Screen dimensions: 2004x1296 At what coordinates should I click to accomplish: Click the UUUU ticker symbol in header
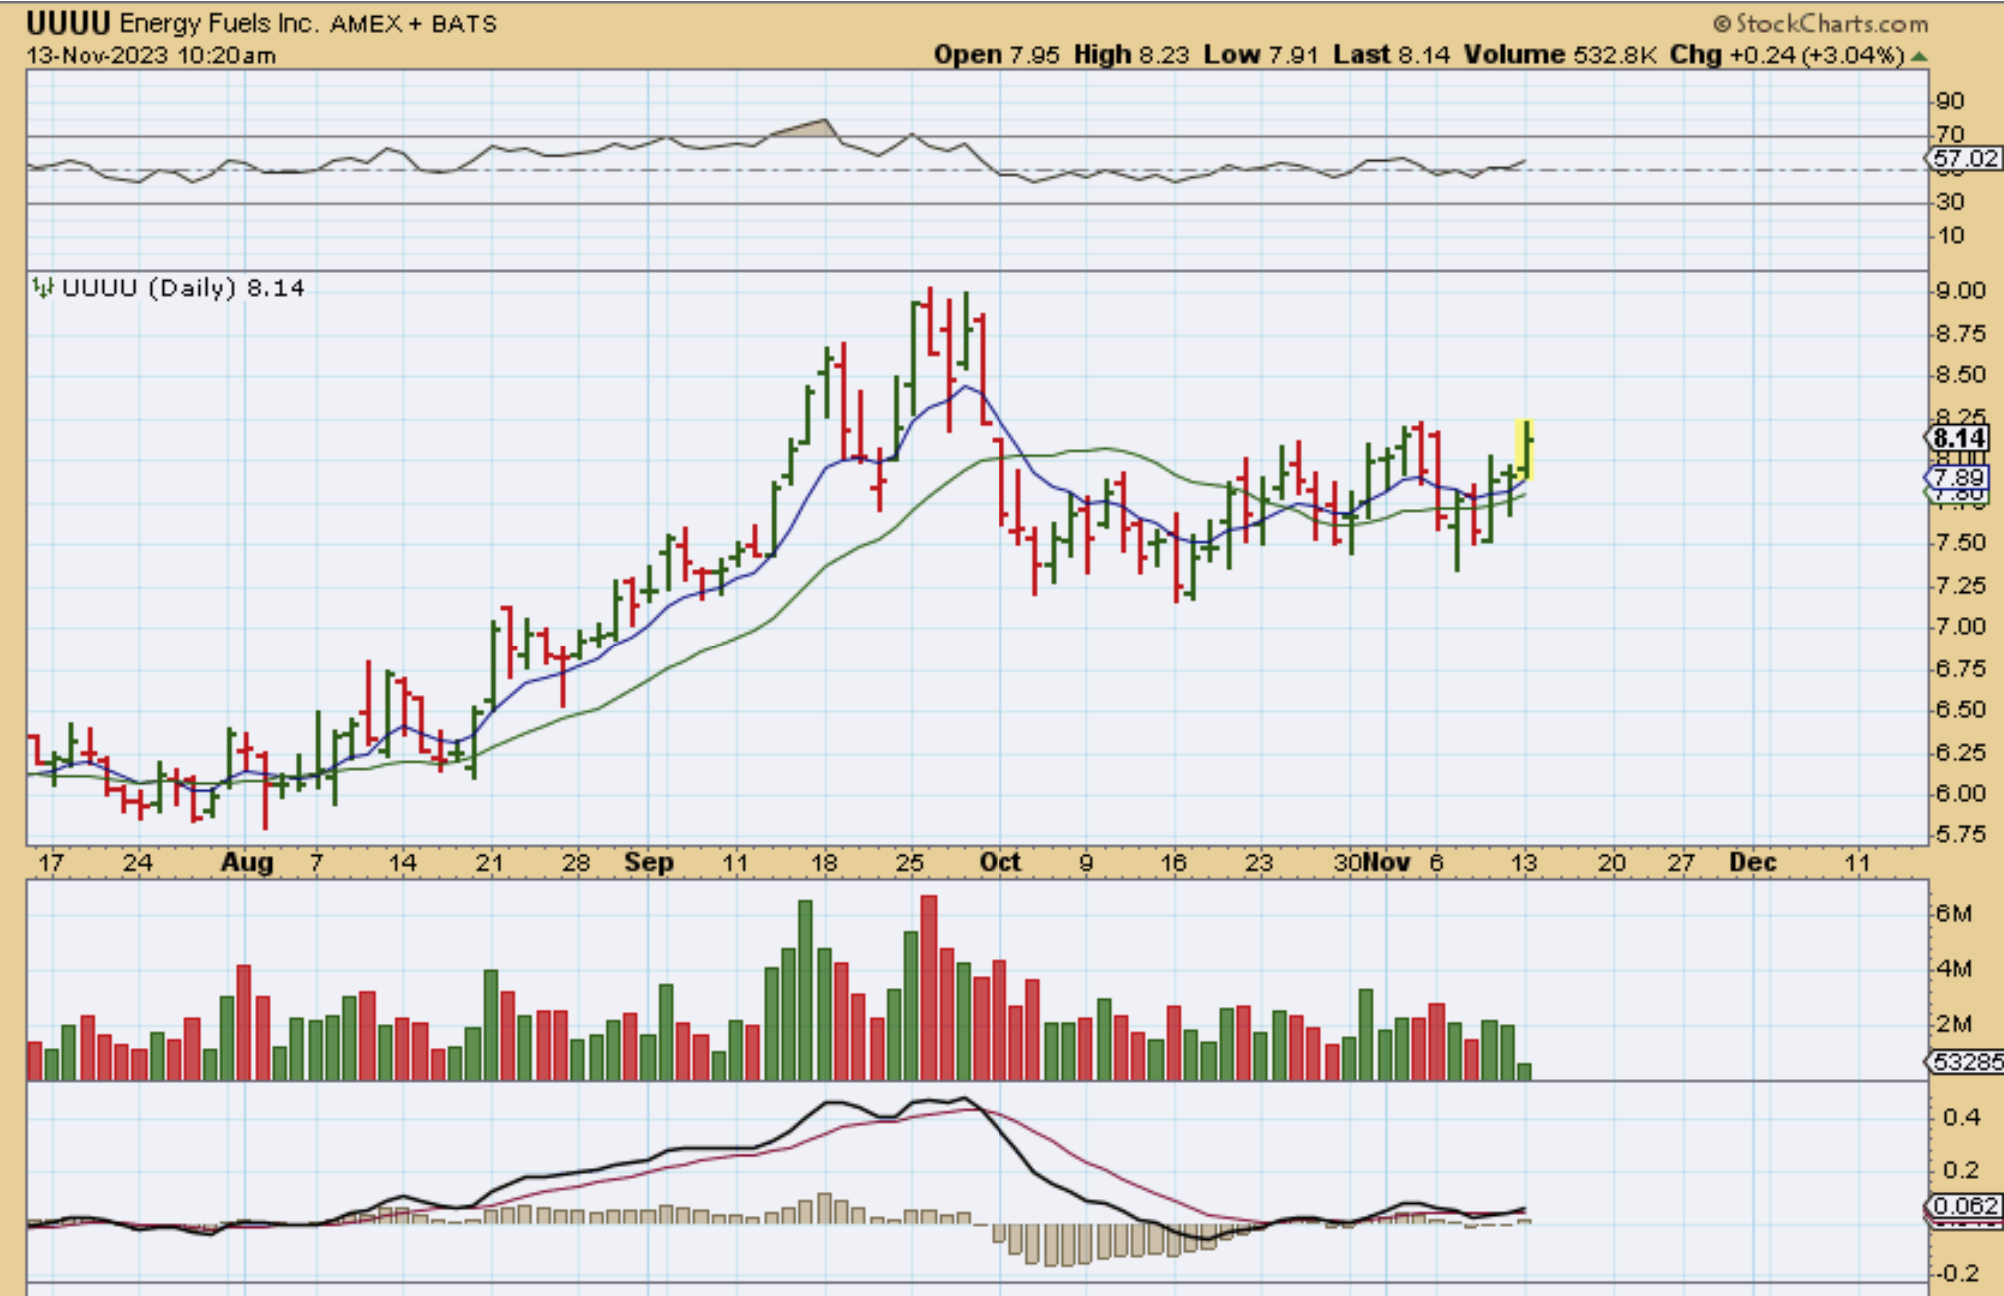pos(68,22)
